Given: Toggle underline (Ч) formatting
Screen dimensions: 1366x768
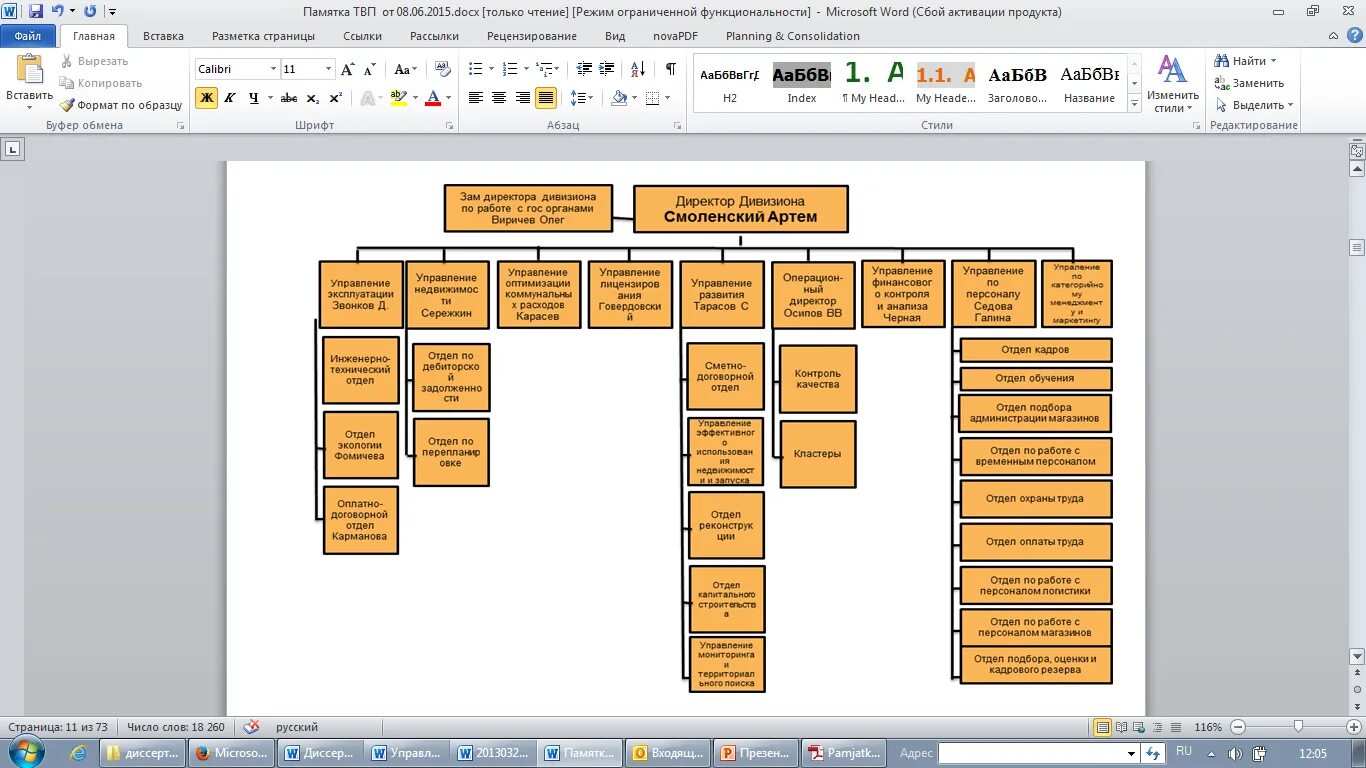Looking at the screenshot, I should pyautogui.click(x=253, y=98).
